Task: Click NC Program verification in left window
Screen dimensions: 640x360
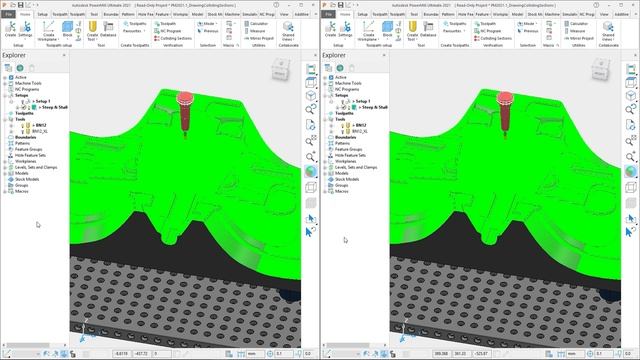Action: point(168,31)
